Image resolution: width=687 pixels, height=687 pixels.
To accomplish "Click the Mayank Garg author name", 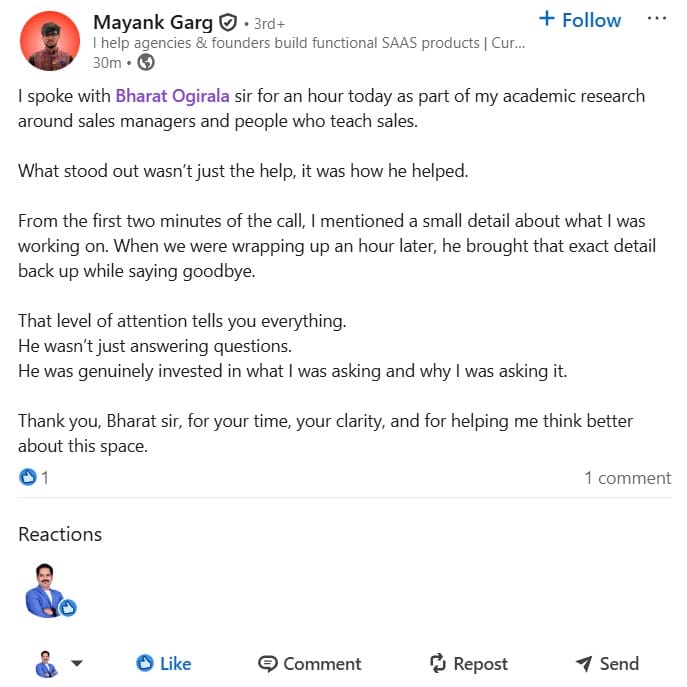I will pyautogui.click(x=152, y=22).
